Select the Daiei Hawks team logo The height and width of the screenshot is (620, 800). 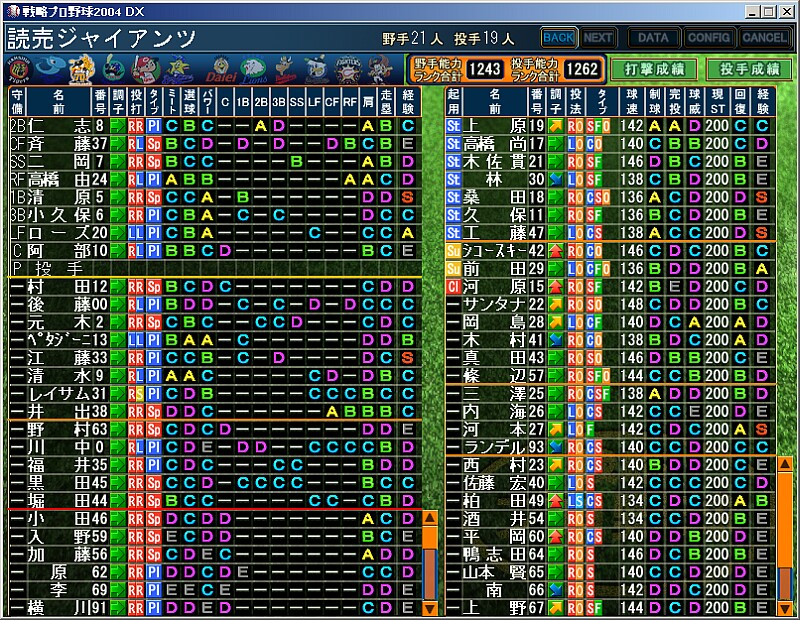coord(220,70)
